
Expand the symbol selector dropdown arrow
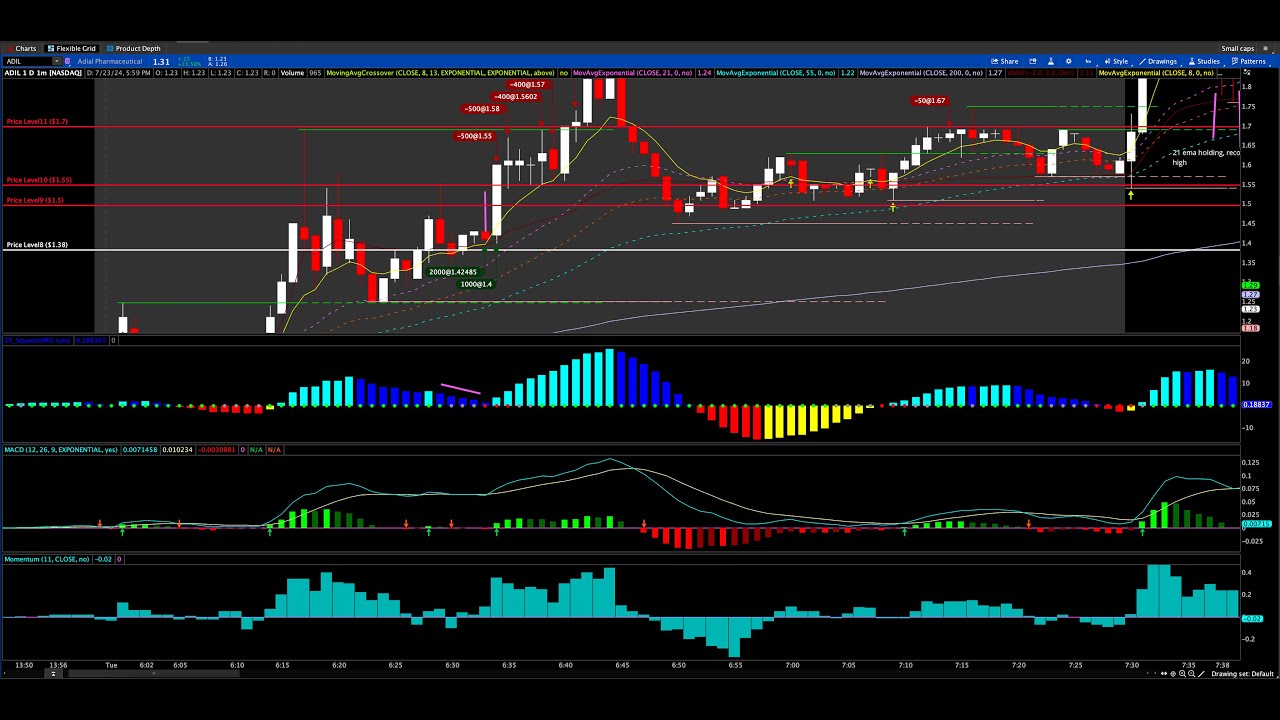[x=57, y=62]
